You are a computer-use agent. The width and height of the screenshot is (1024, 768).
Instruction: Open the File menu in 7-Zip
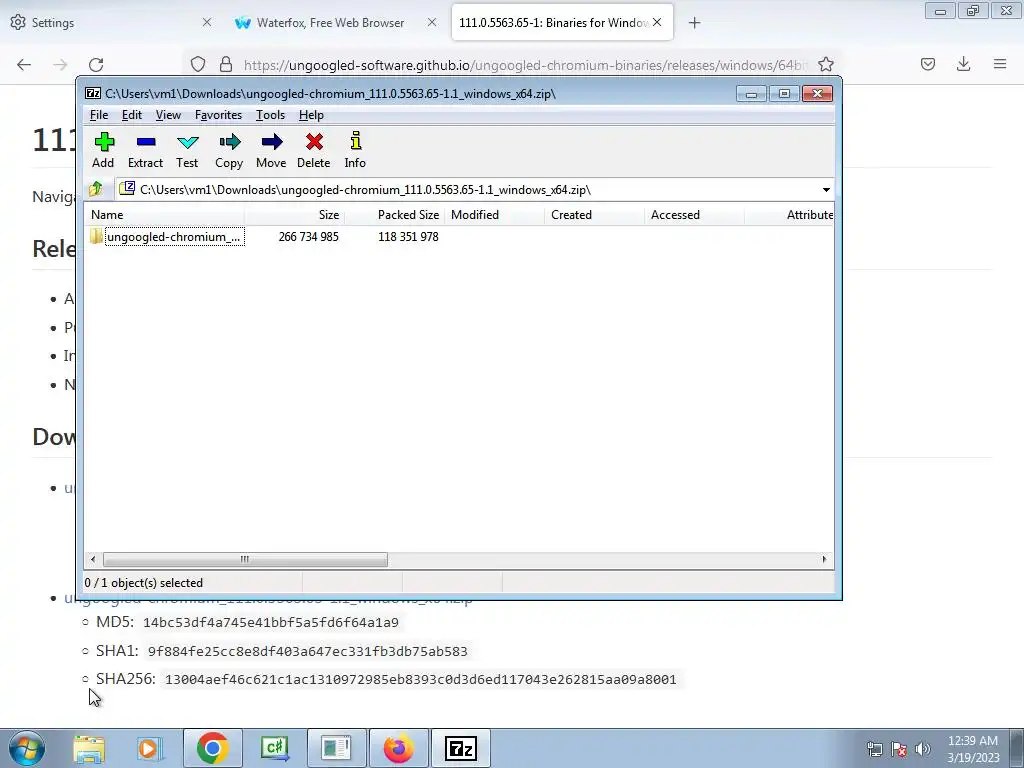[x=99, y=115]
